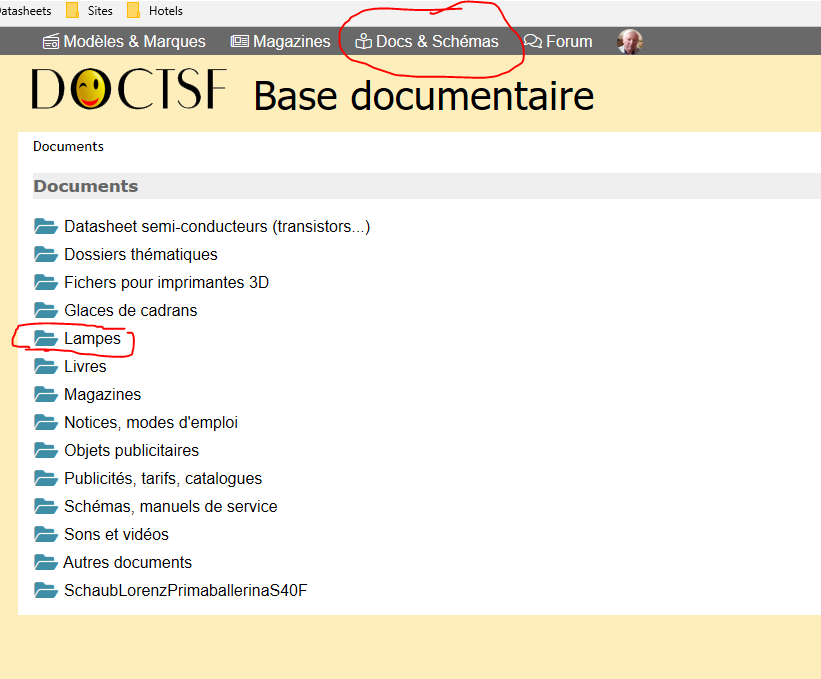Screen dimensions: 821x679
Task: Open SchaubLorenzPrimaballerinaS40F folder
Action: point(185,590)
